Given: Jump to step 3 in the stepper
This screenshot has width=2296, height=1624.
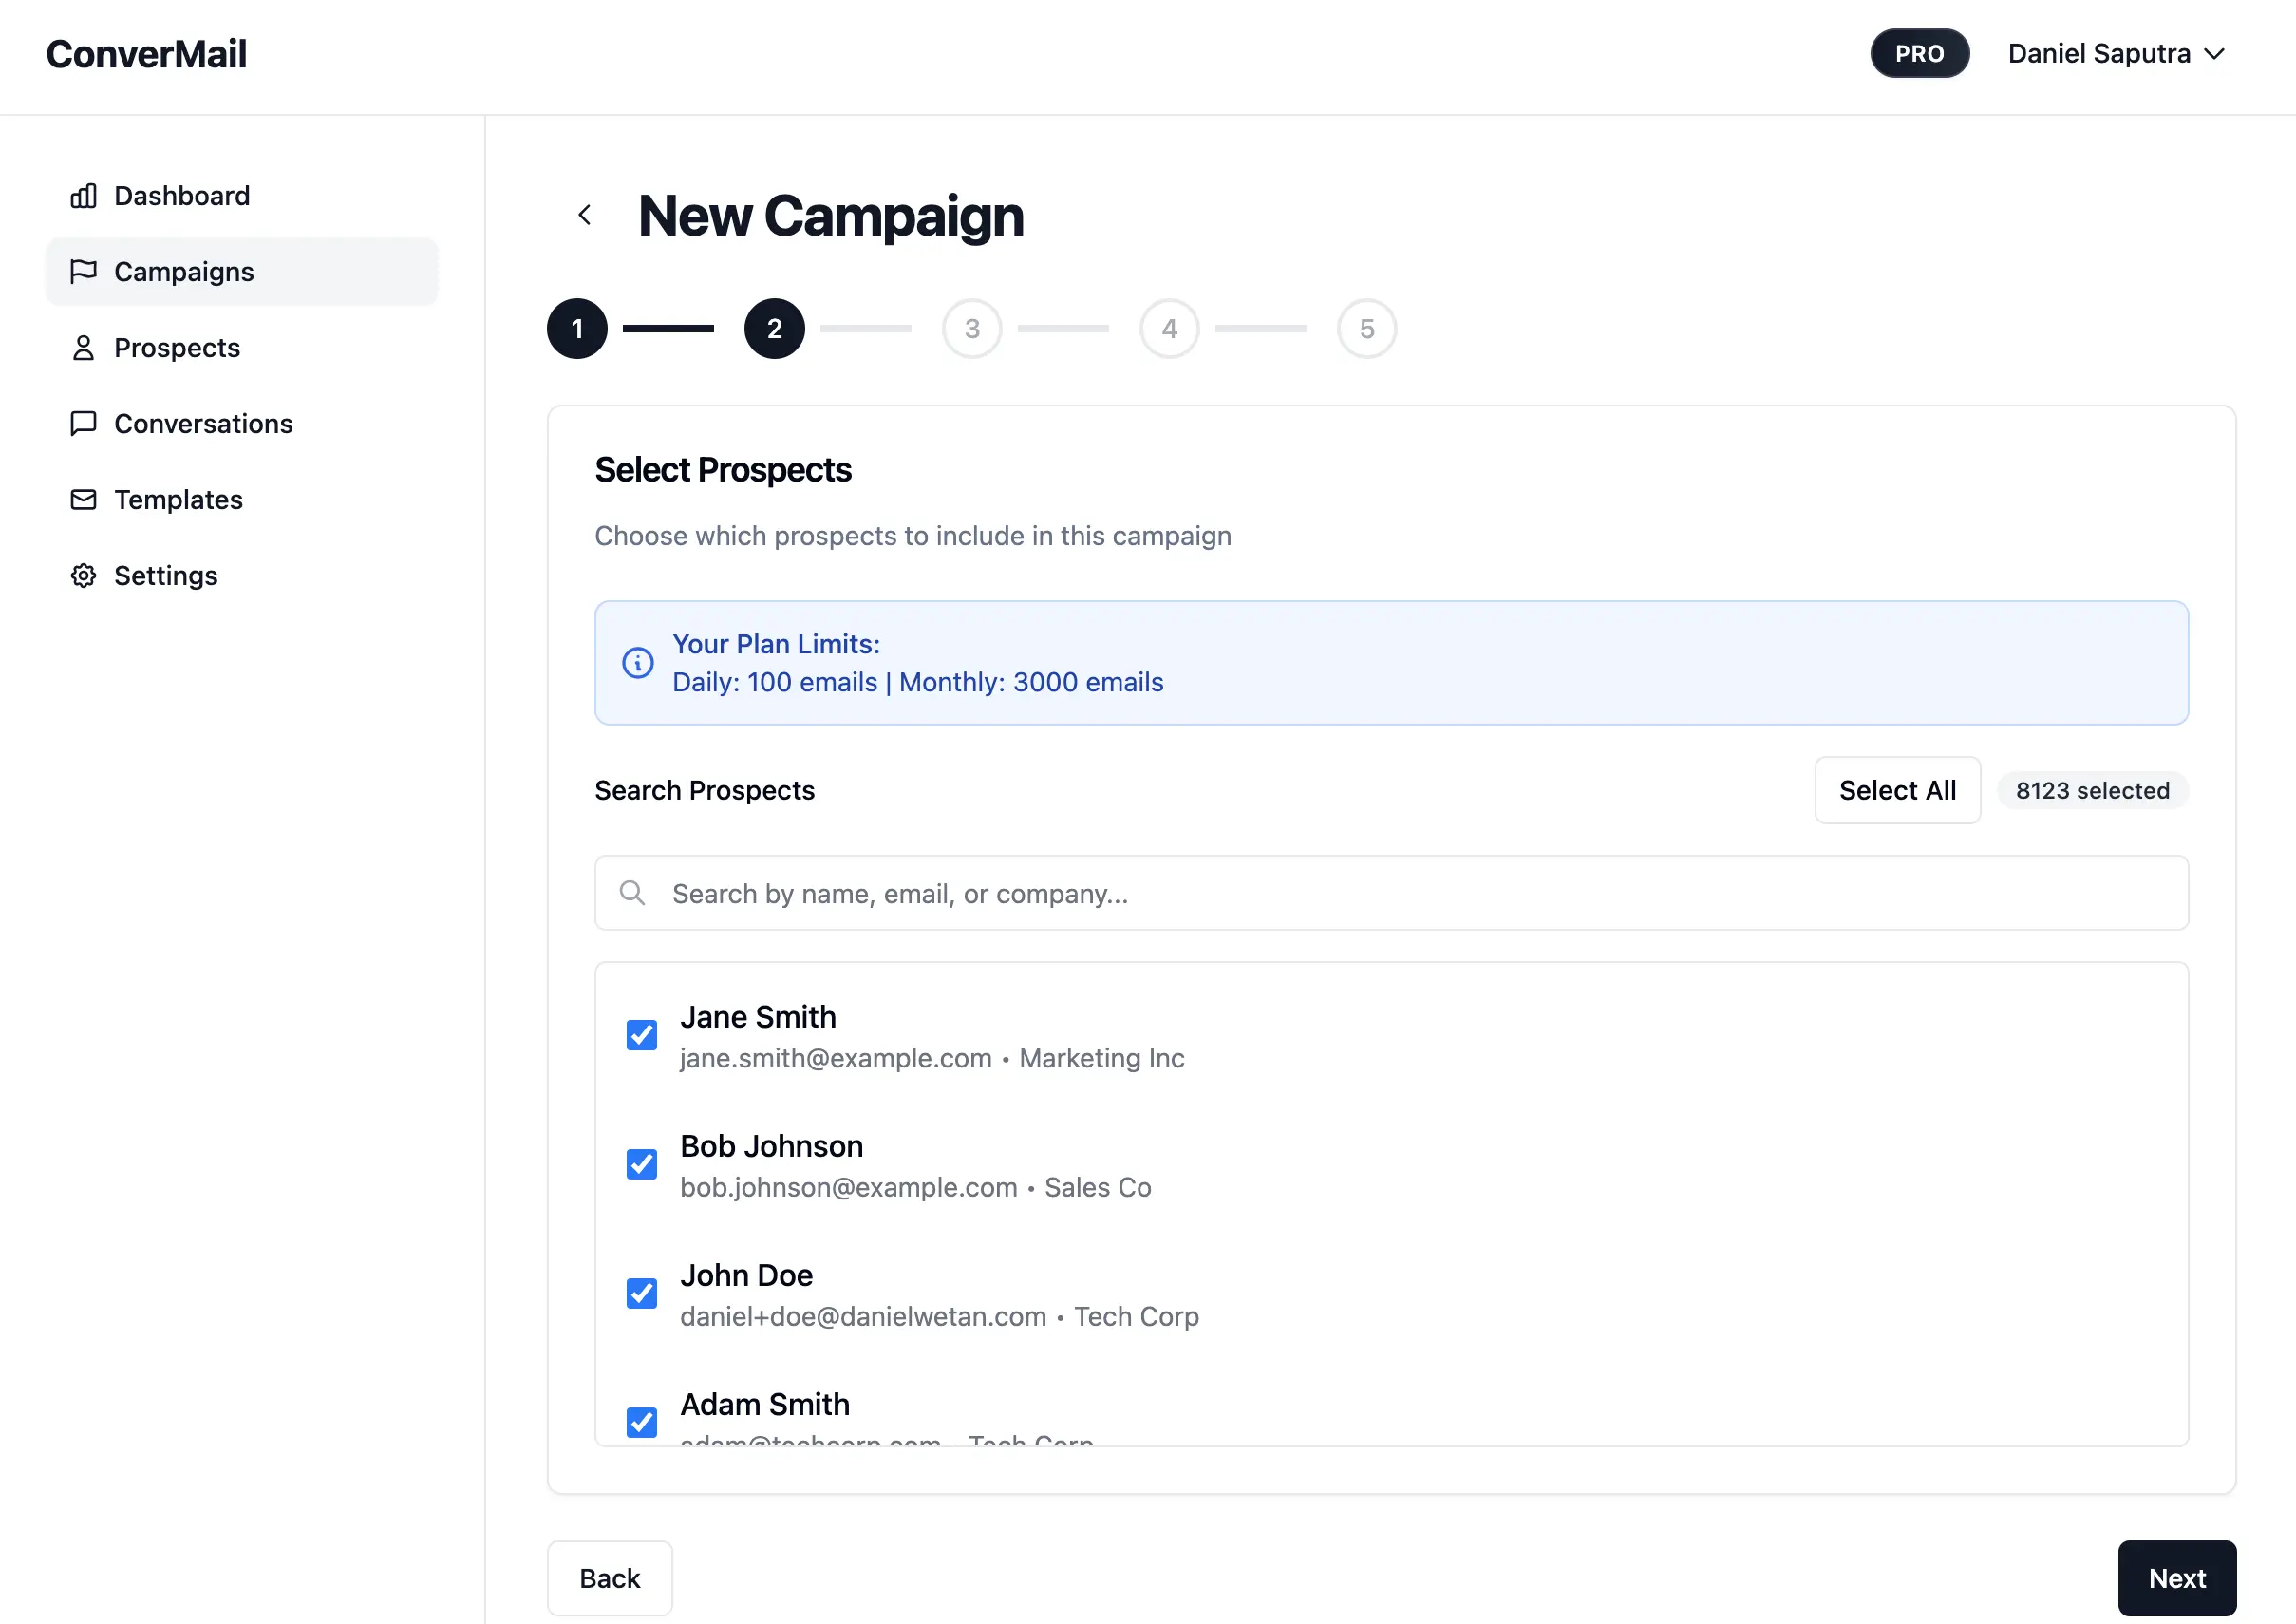Looking at the screenshot, I should [971, 329].
